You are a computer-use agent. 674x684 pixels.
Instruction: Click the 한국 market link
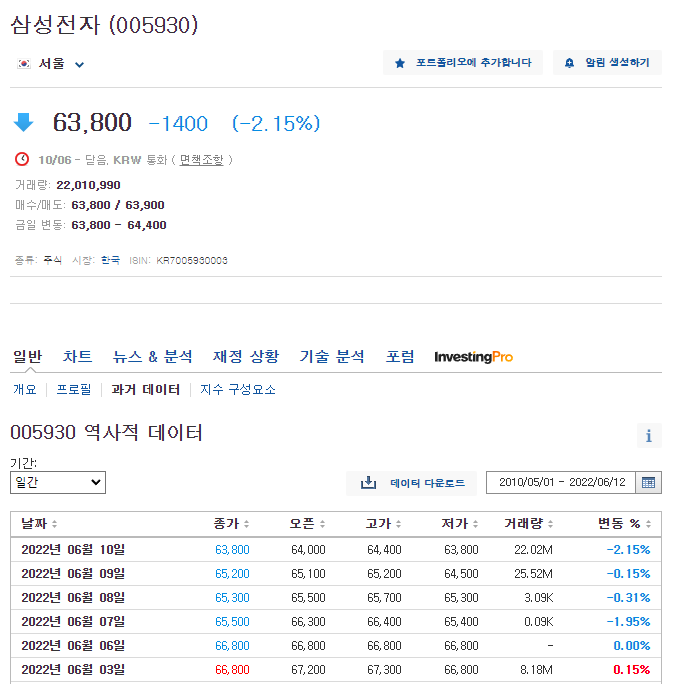coord(110,260)
